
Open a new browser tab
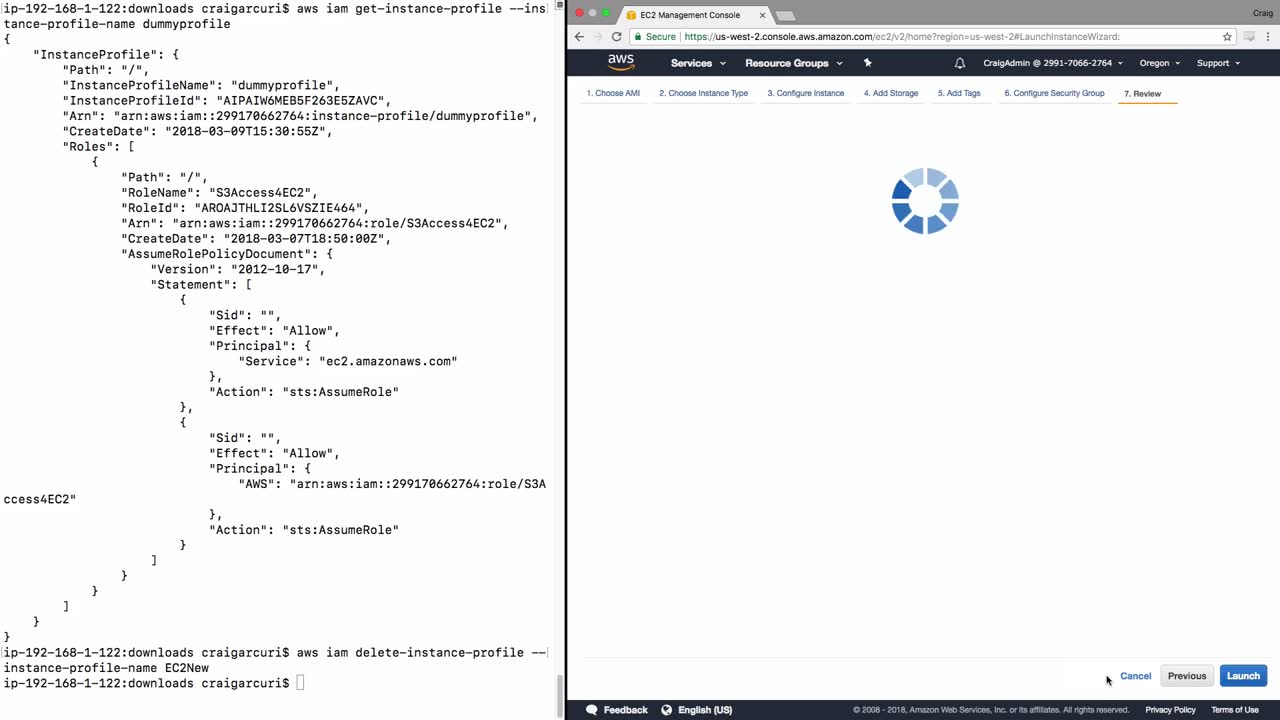[x=785, y=15]
